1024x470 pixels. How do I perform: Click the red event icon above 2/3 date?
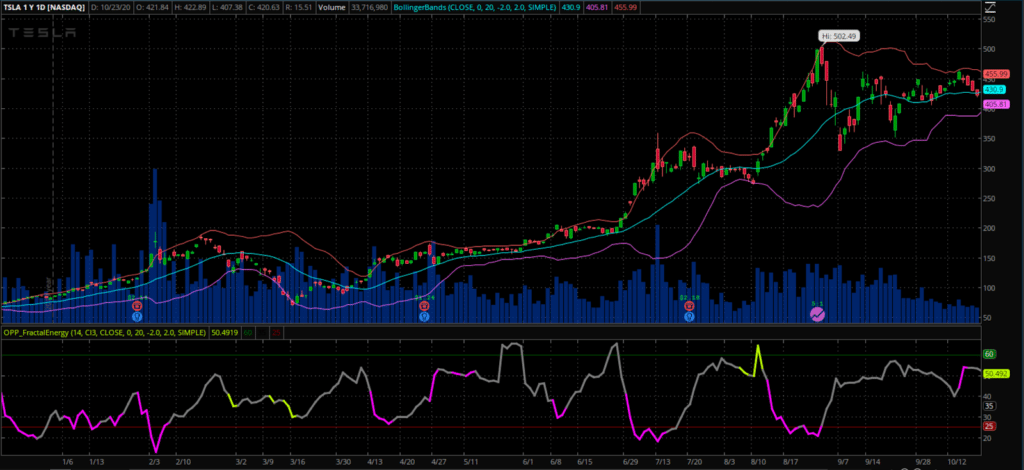click(x=137, y=306)
